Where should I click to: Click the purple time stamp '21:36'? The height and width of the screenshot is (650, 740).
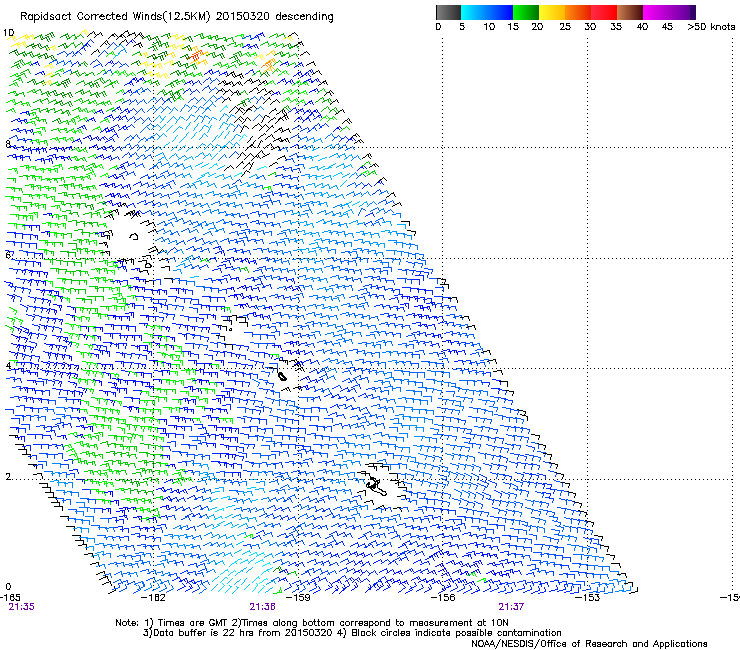coord(262,607)
